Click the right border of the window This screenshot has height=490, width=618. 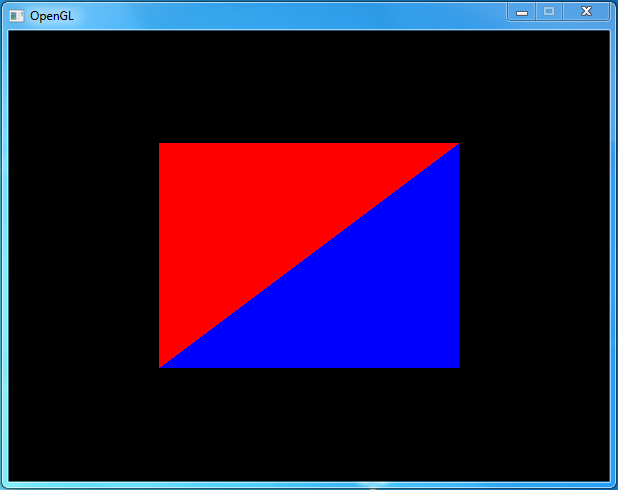click(613, 255)
